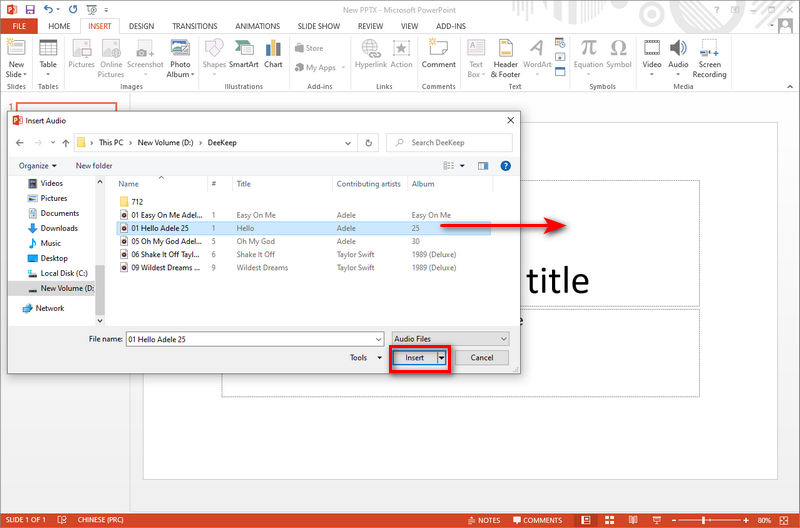This screenshot has height=528, width=800.
Task: Toggle the Comments pane
Action: (x=537, y=520)
